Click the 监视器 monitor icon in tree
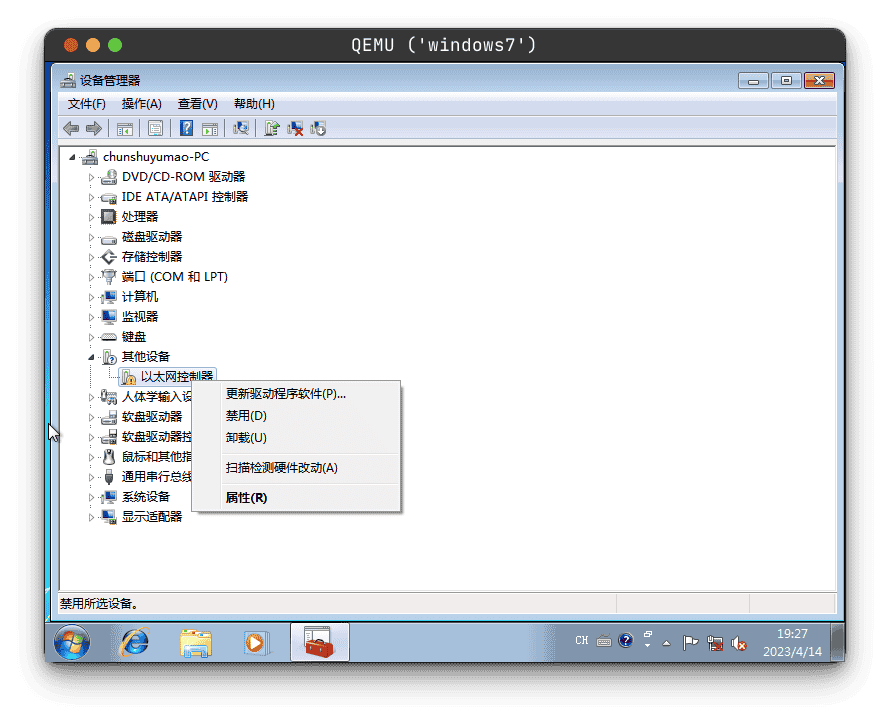Screen dimensions: 890x723 tap(108, 317)
